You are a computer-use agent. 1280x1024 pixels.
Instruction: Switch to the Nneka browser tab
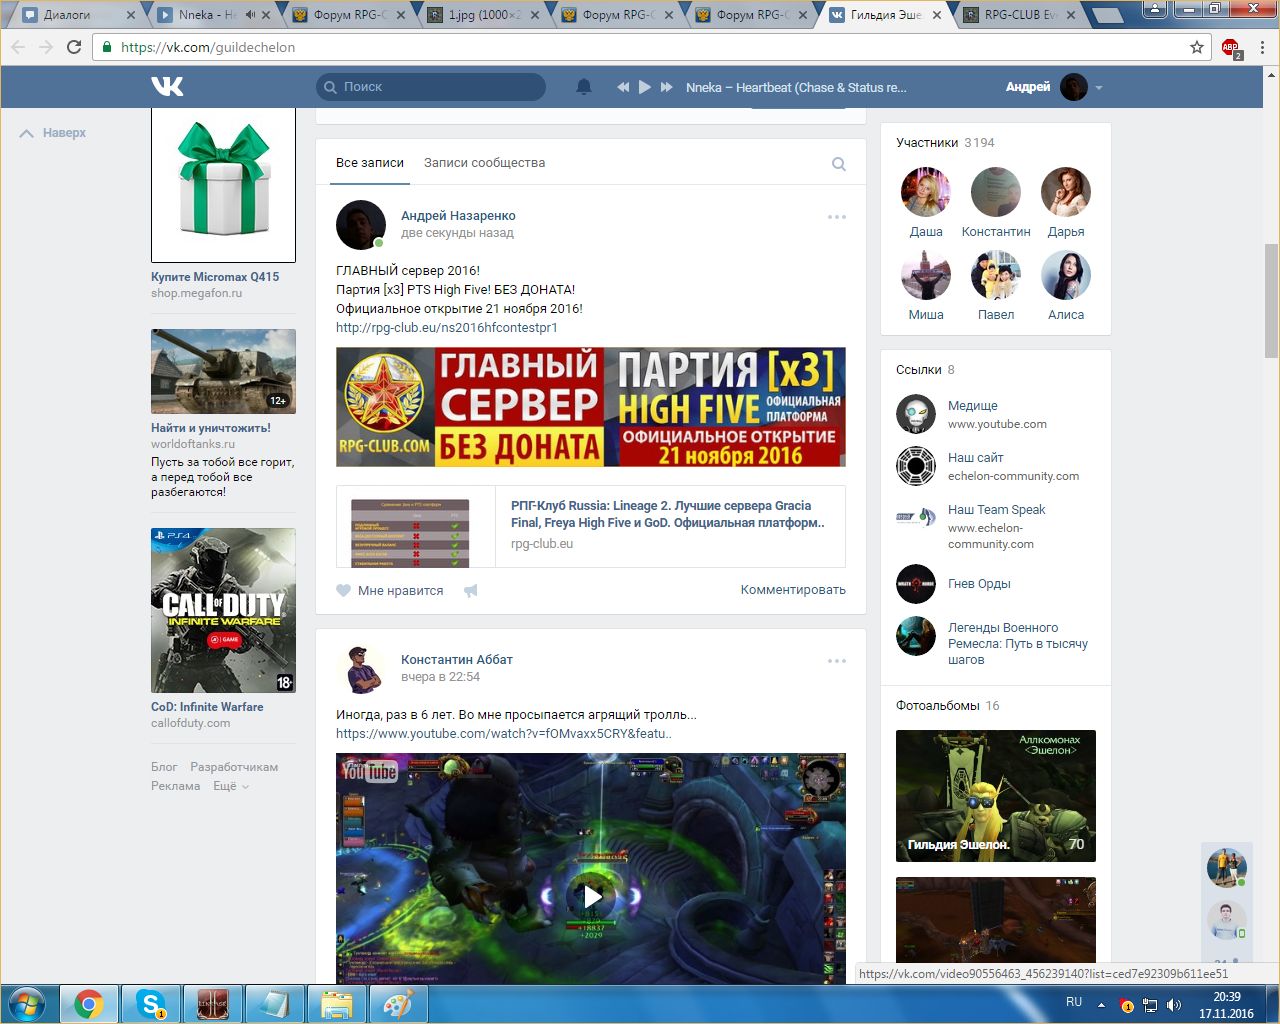click(x=213, y=15)
